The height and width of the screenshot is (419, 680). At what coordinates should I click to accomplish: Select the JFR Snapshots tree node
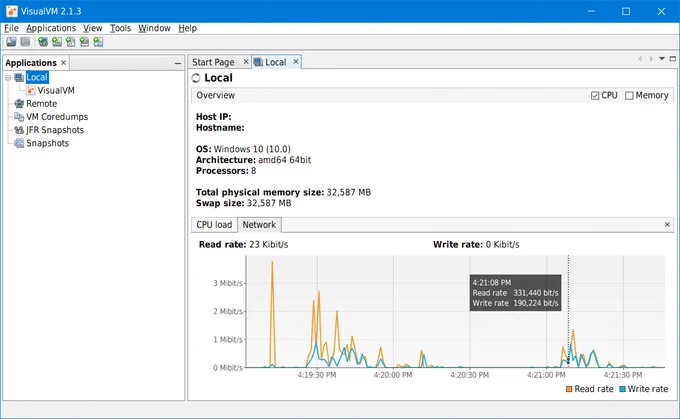click(x=55, y=130)
